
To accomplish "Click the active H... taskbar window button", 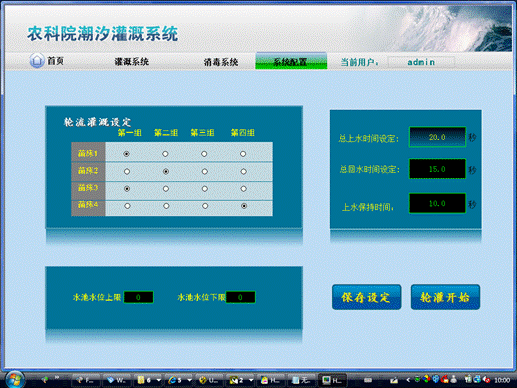I will pos(333,380).
